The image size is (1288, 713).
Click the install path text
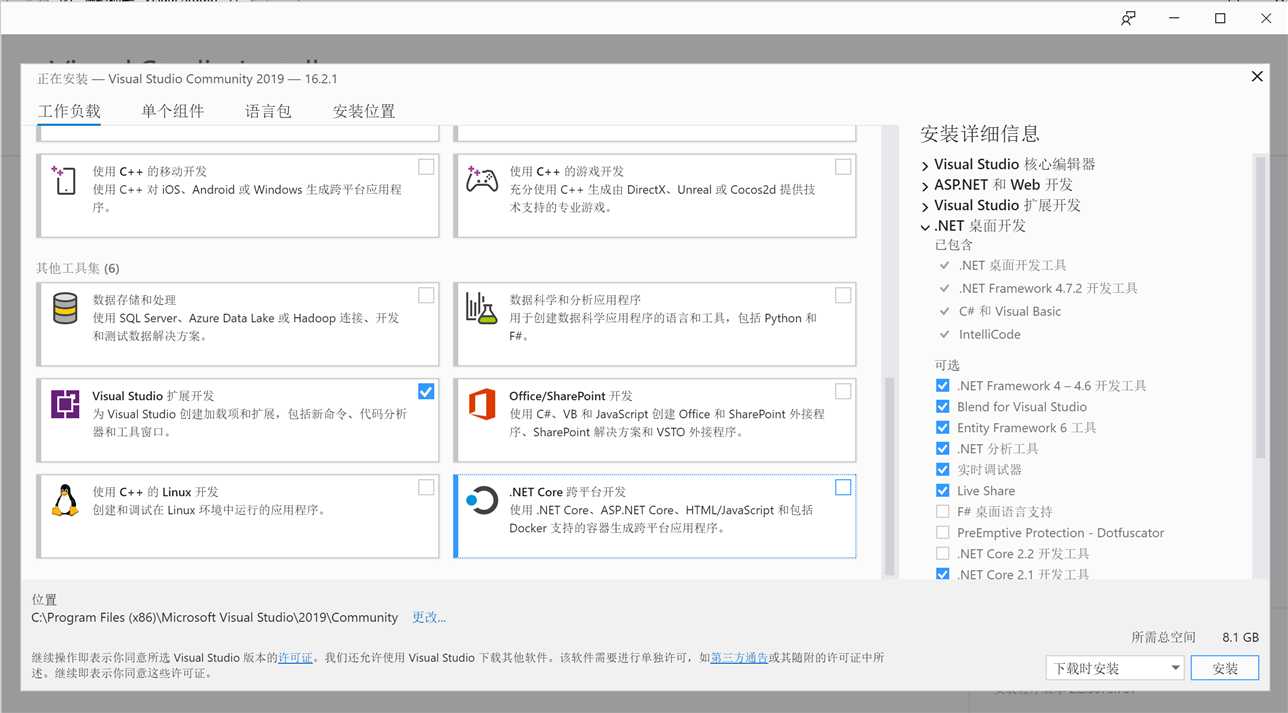(215, 617)
